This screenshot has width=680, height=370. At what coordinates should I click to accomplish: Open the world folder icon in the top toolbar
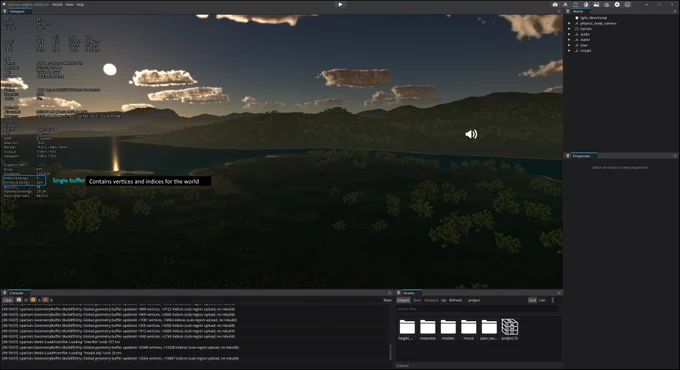575,4
